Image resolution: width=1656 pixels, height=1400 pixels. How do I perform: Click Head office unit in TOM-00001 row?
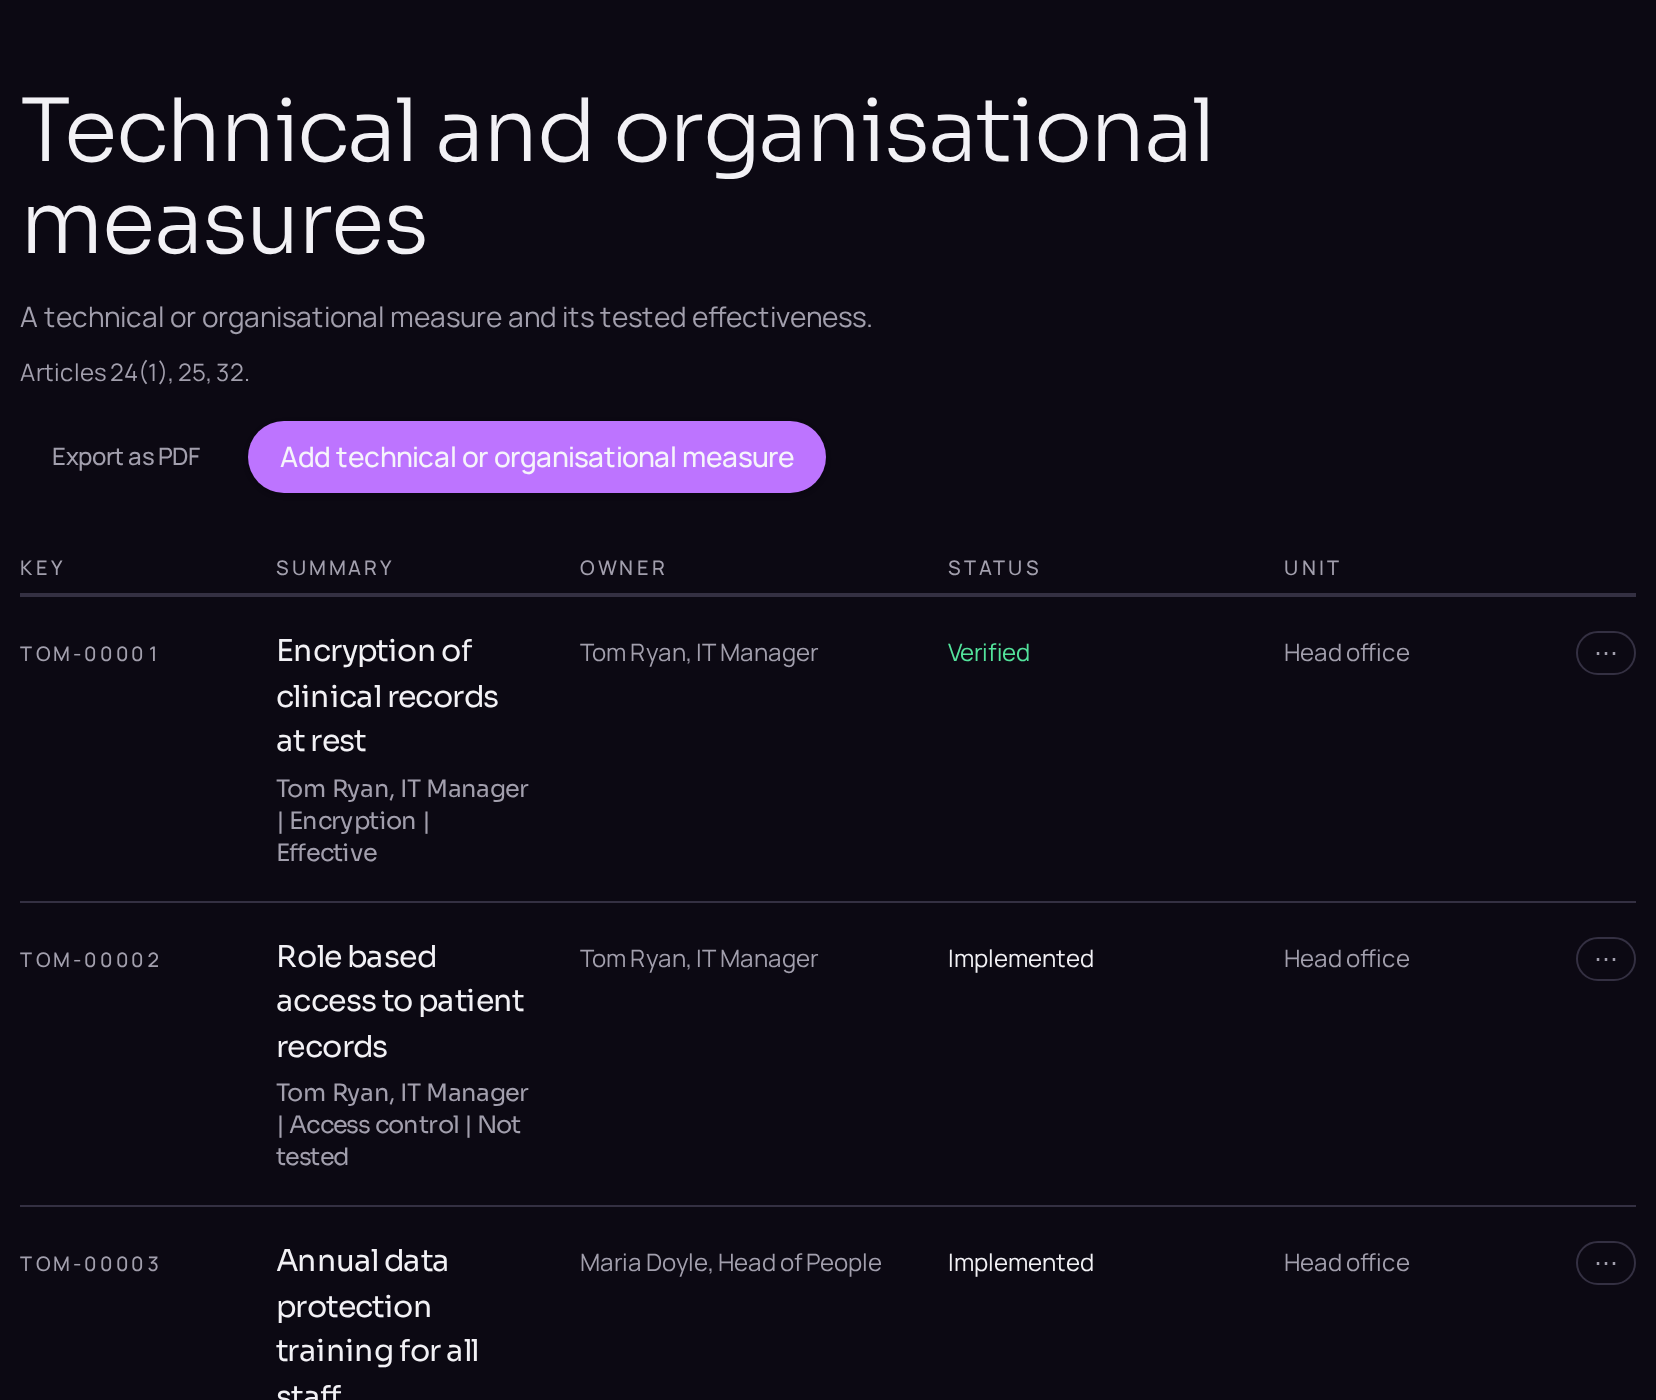pyautogui.click(x=1347, y=653)
